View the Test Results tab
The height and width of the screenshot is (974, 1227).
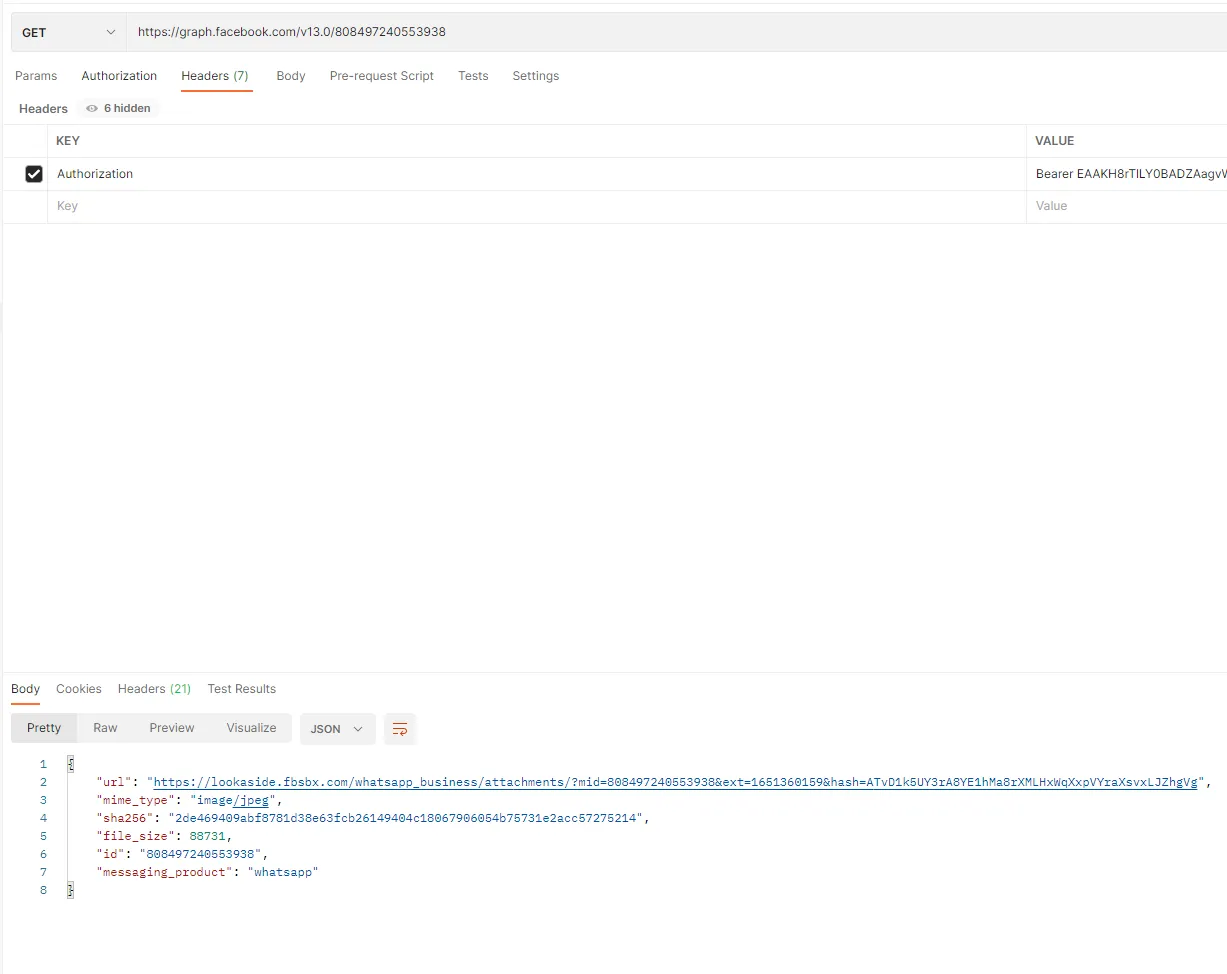tap(241, 688)
